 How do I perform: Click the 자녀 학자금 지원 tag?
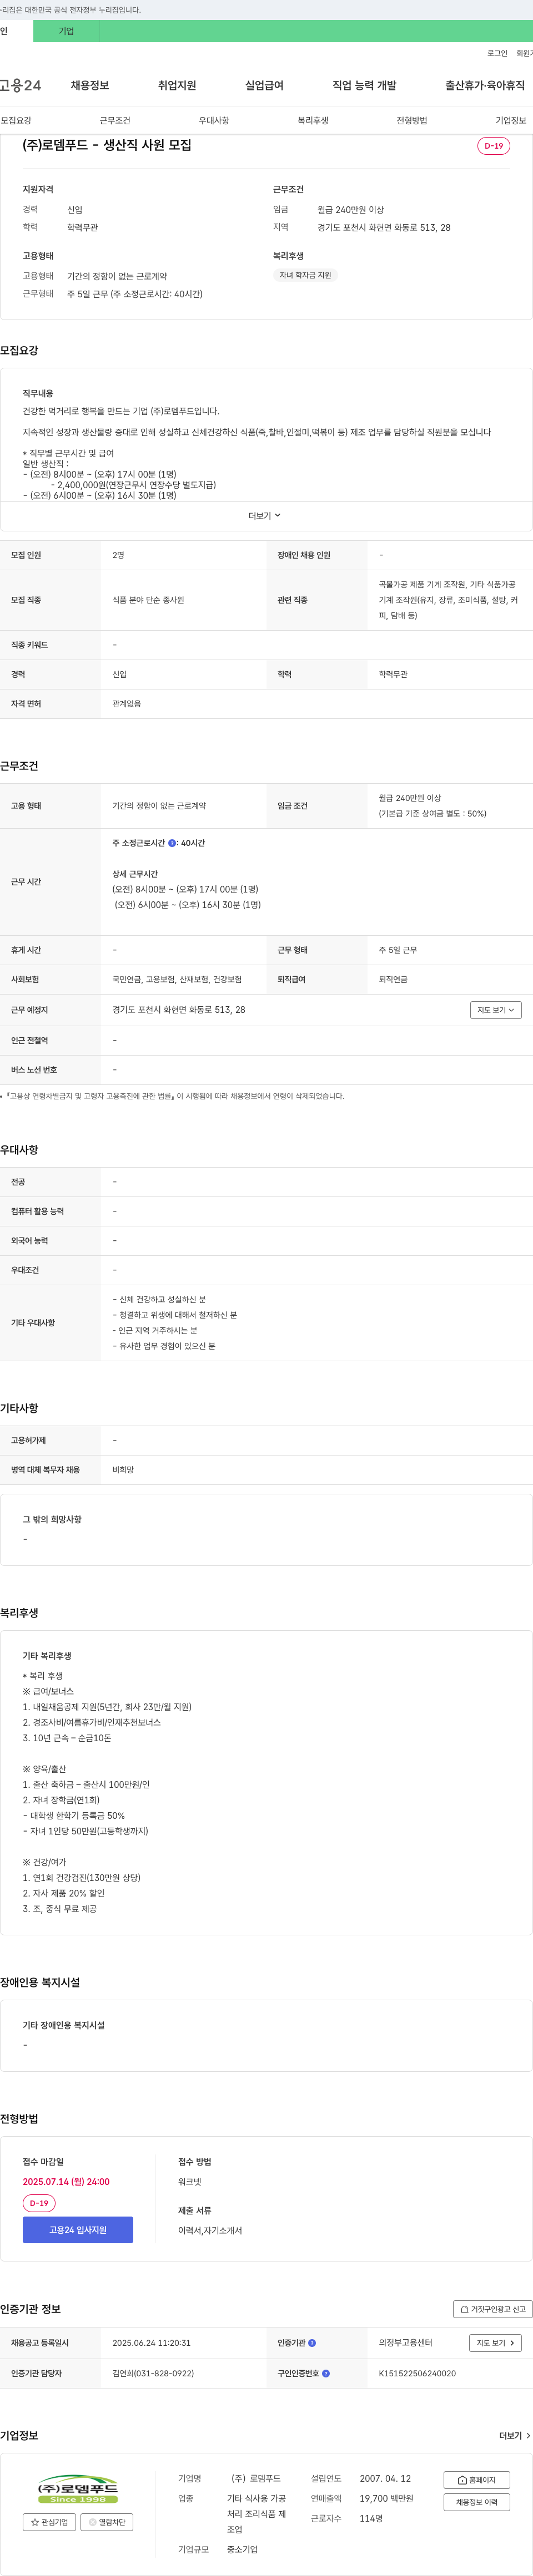(x=305, y=275)
